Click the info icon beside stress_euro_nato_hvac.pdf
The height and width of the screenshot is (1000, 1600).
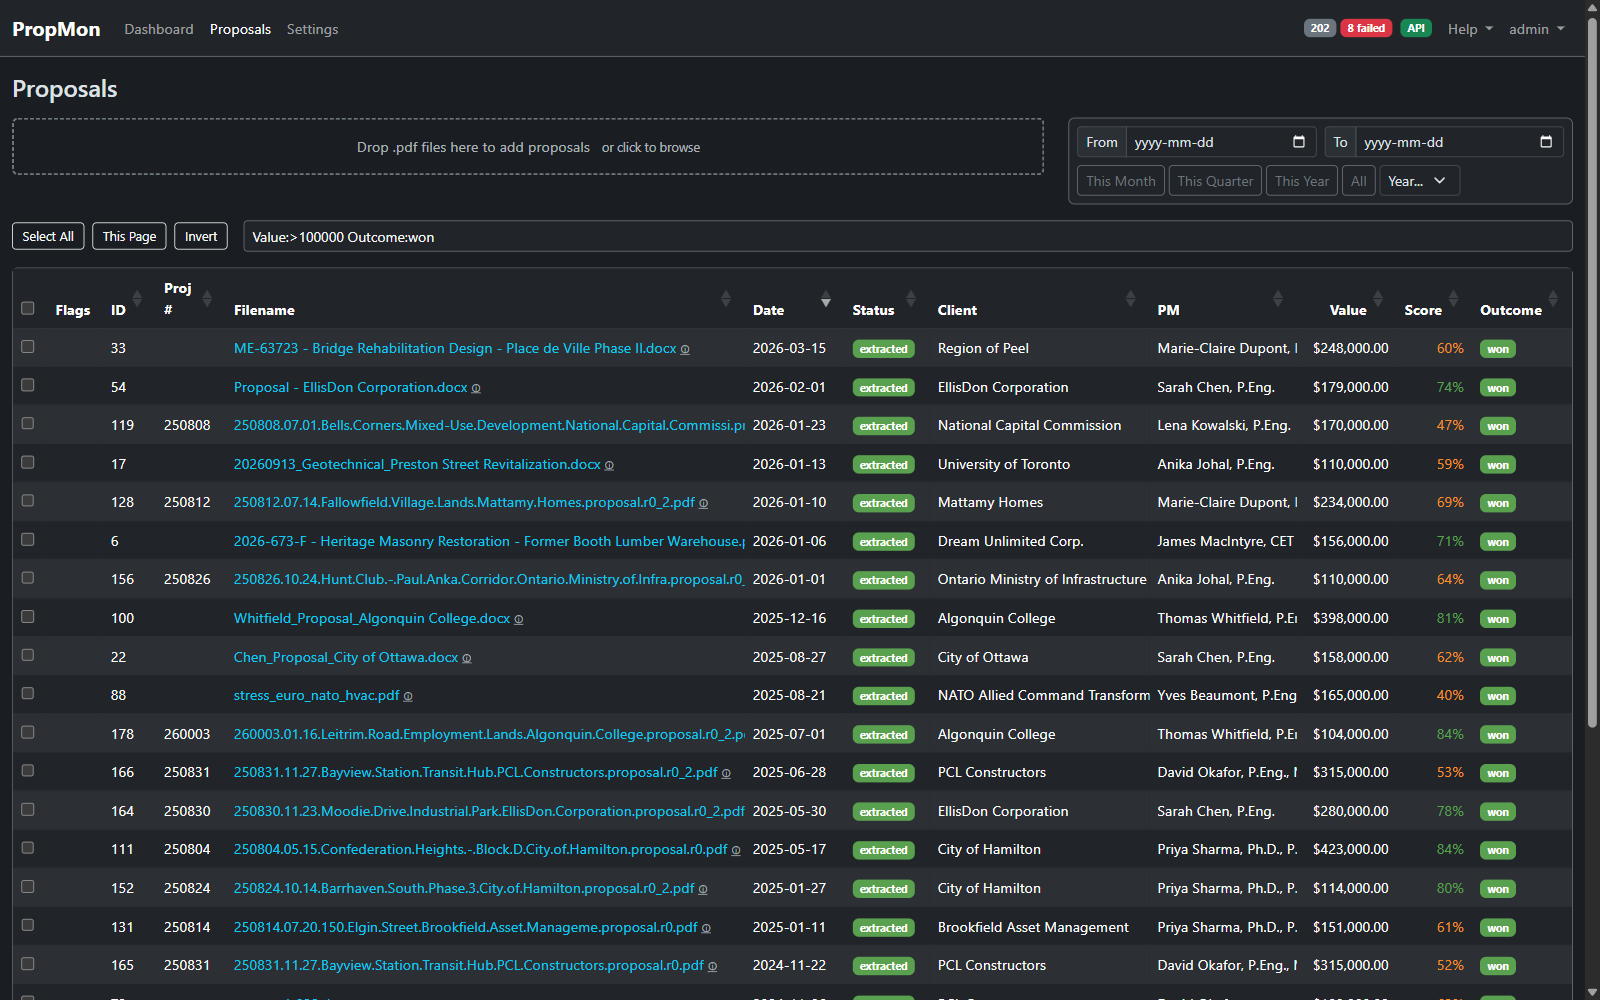point(408,696)
